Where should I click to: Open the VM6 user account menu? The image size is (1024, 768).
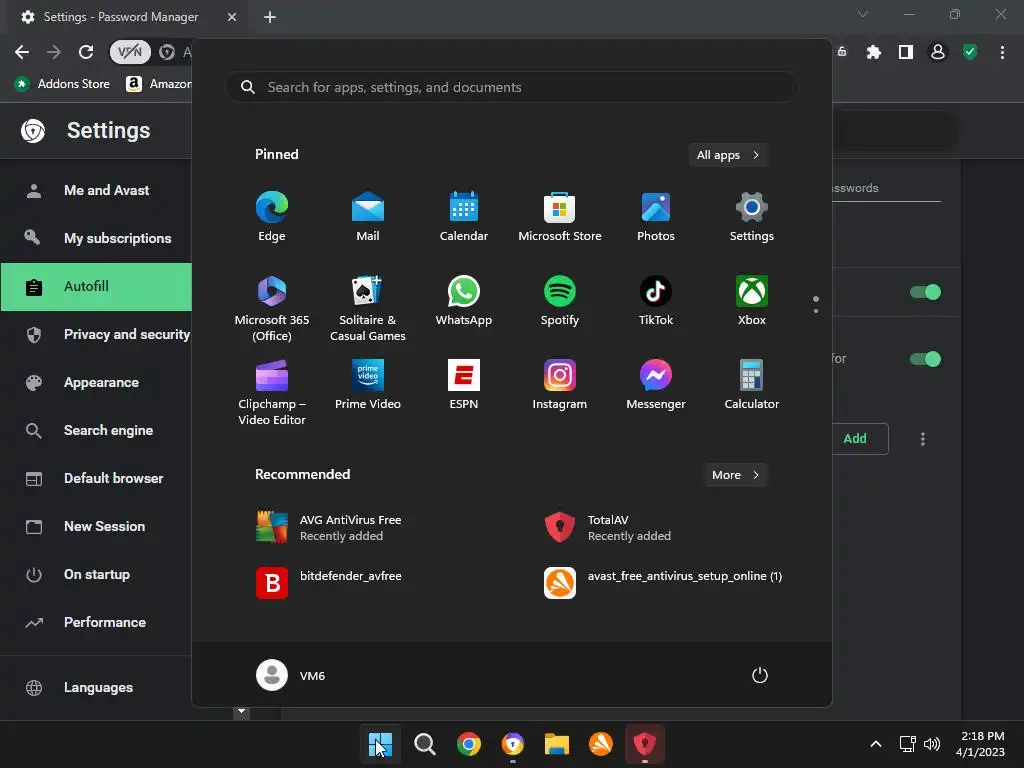tap(291, 675)
